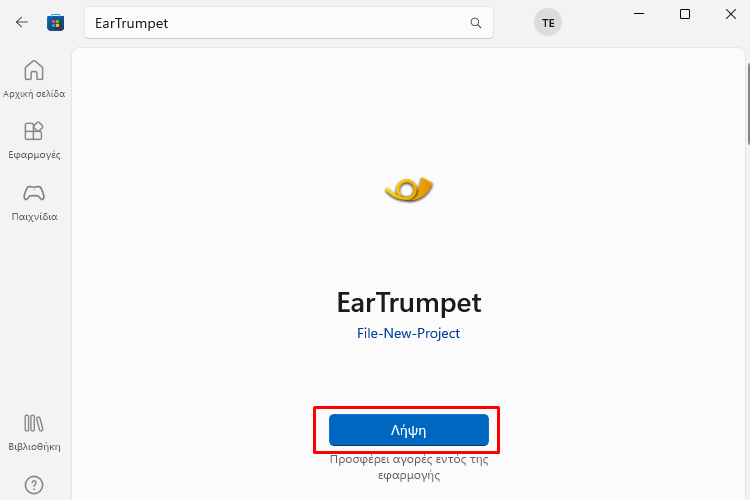750x500 pixels.
Task: Click the Παιχνίδια label in sidebar
Action: [x=34, y=216]
